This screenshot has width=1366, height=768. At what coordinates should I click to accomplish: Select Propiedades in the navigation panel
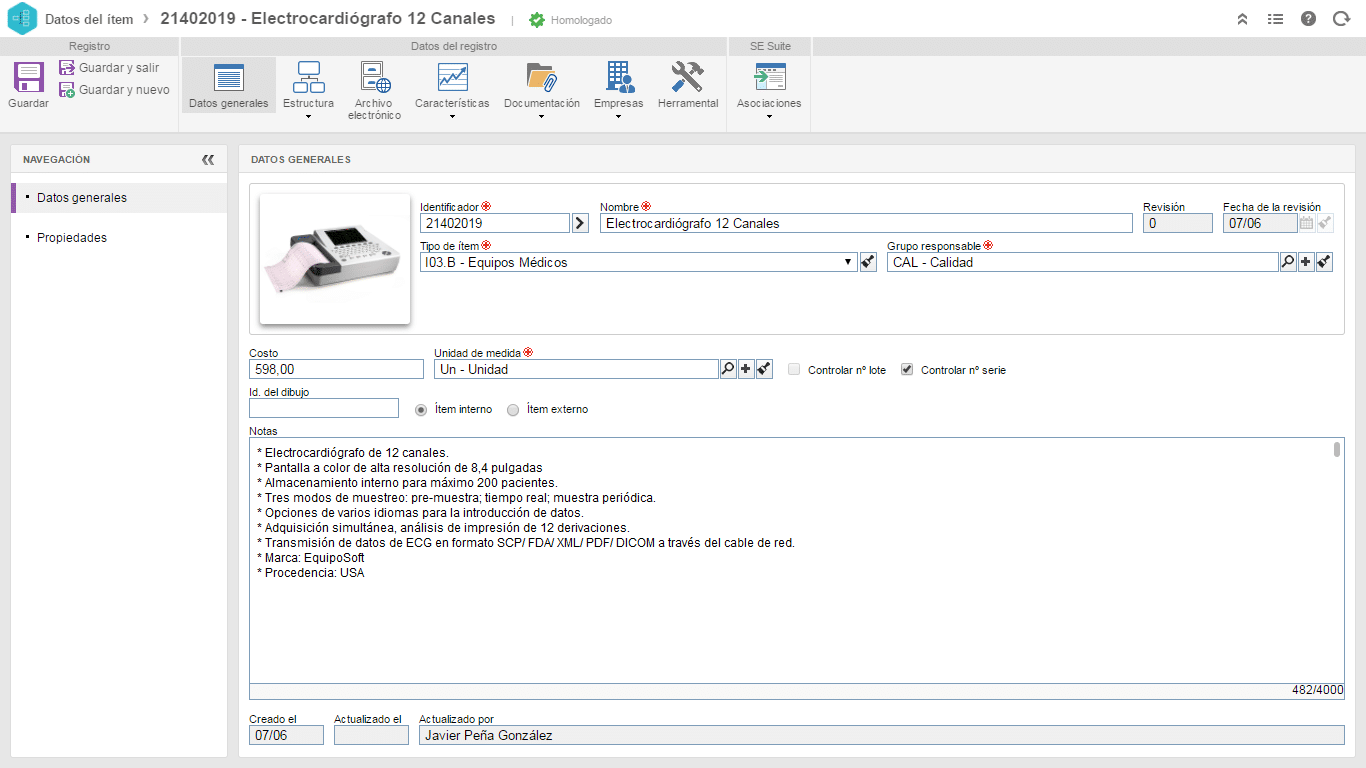tap(72, 238)
